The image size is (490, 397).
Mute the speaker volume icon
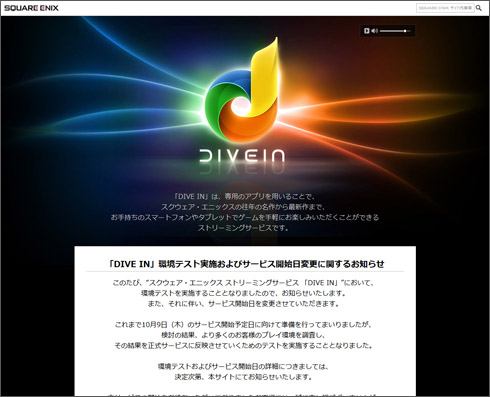pyautogui.click(x=375, y=31)
